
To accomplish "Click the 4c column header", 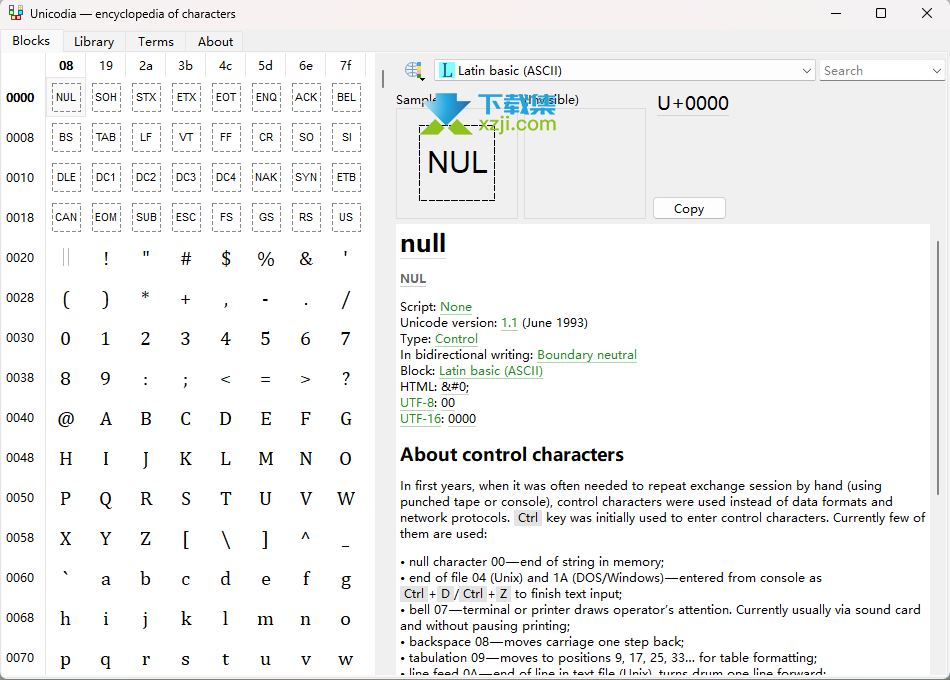I will [225, 65].
